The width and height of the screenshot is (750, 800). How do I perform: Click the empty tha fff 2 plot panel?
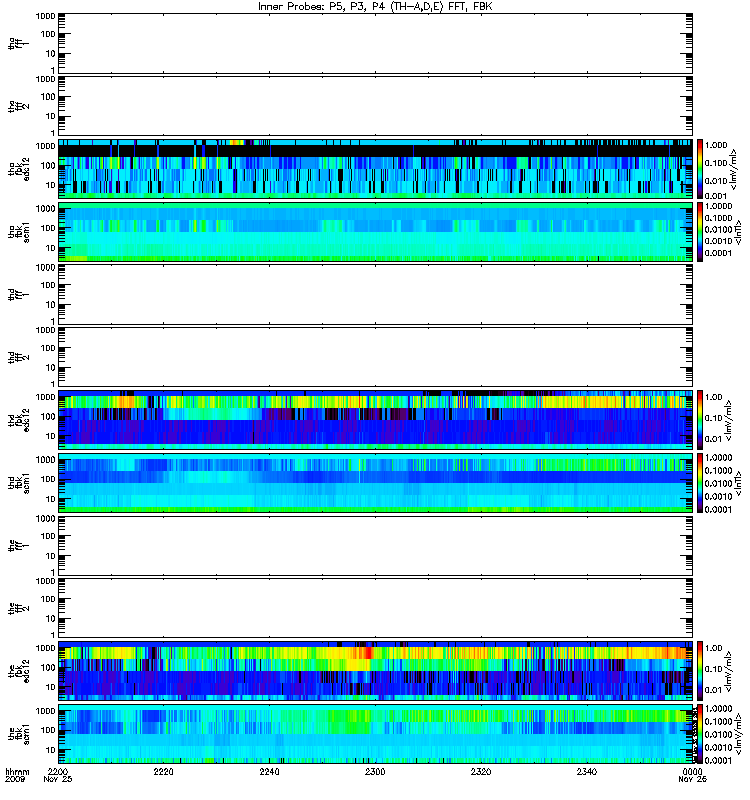click(x=376, y=106)
